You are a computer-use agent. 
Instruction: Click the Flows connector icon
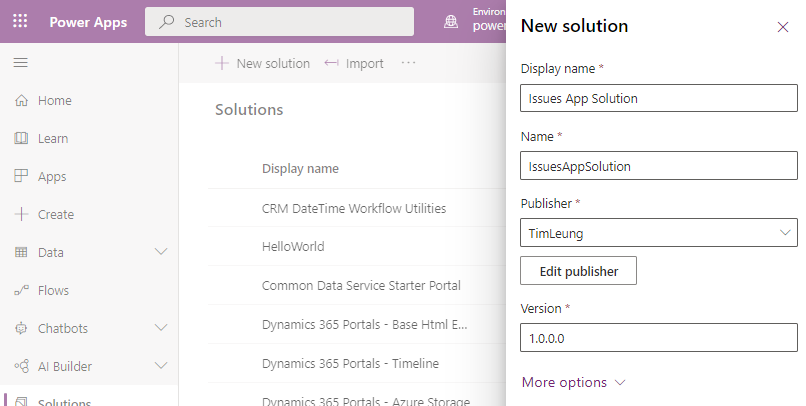pos(21,290)
